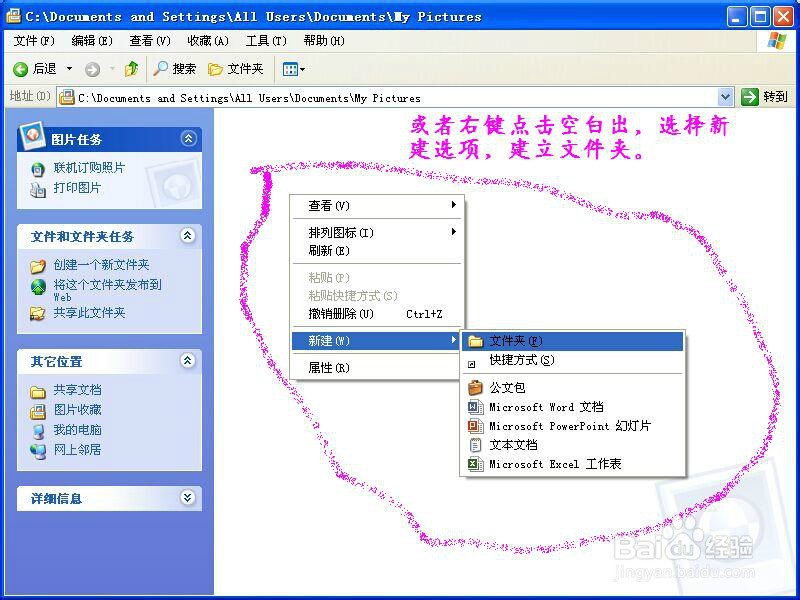Select 新建(W) context menu item
The width and height of the screenshot is (800, 600).
[x=376, y=341]
